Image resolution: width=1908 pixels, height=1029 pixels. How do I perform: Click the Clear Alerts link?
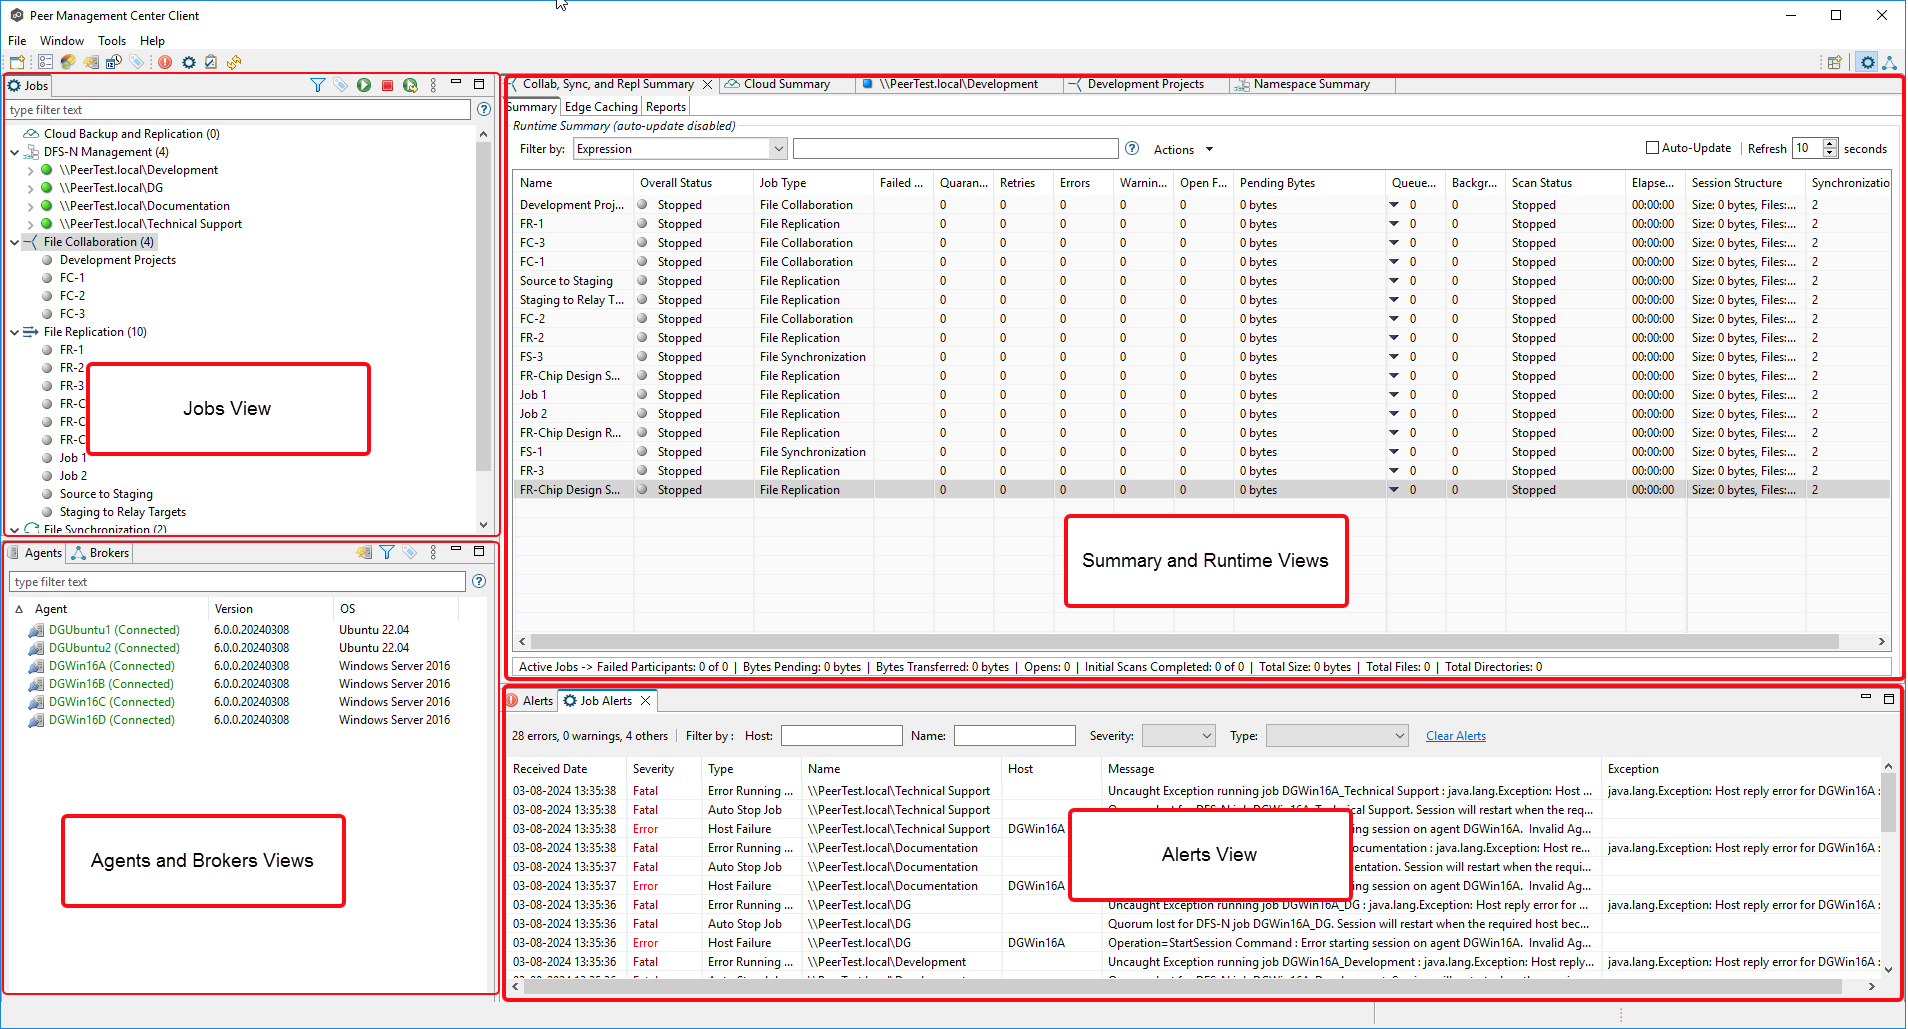click(x=1455, y=736)
